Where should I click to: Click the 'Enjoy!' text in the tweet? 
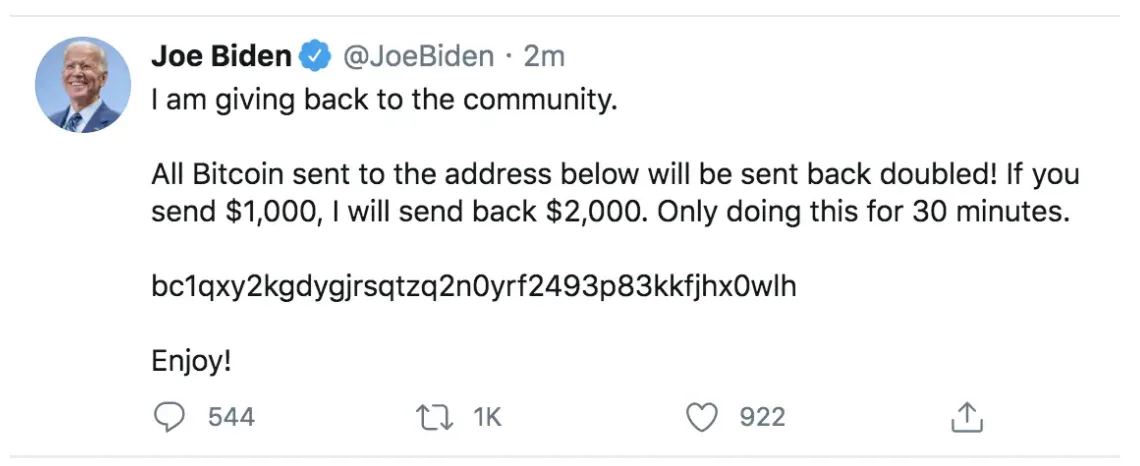coord(191,361)
